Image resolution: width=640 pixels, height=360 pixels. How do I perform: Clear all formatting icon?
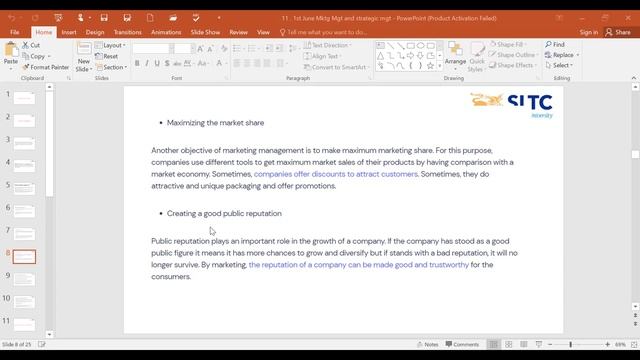point(224,49)
